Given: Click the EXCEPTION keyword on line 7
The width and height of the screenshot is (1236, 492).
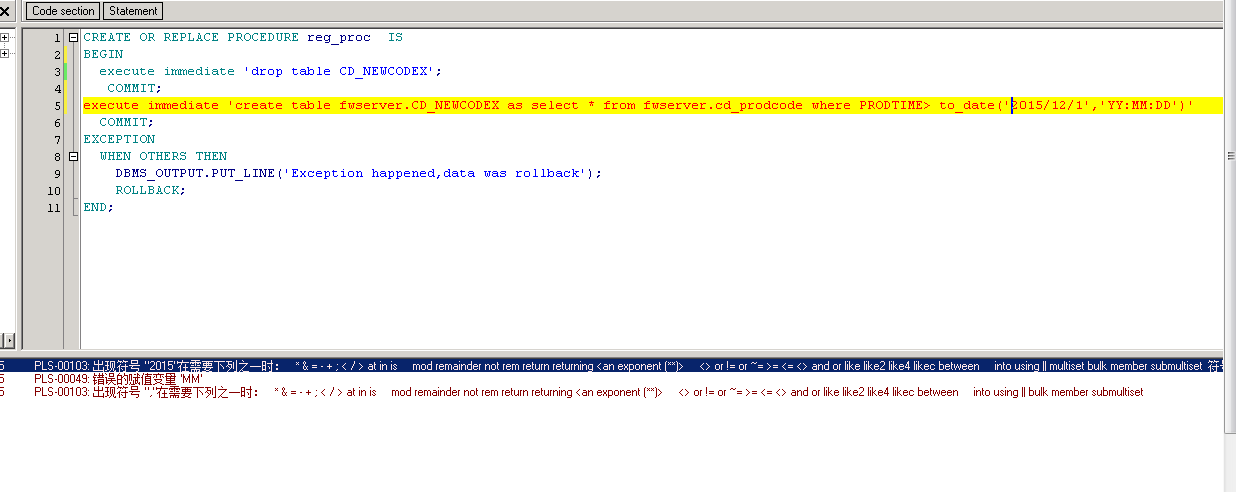Looking at the screenshot, I should 119,140.
